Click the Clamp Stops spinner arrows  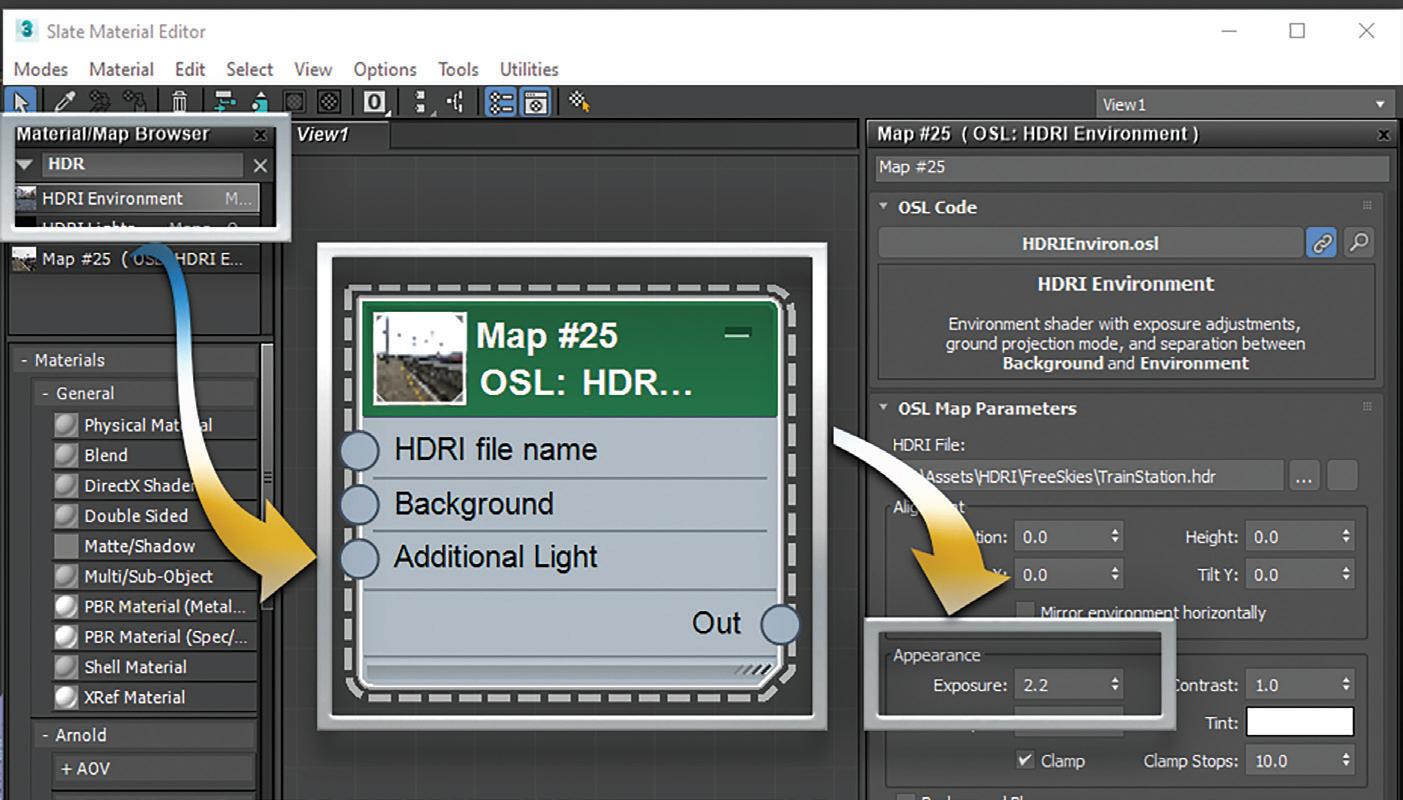(1346, 761)
